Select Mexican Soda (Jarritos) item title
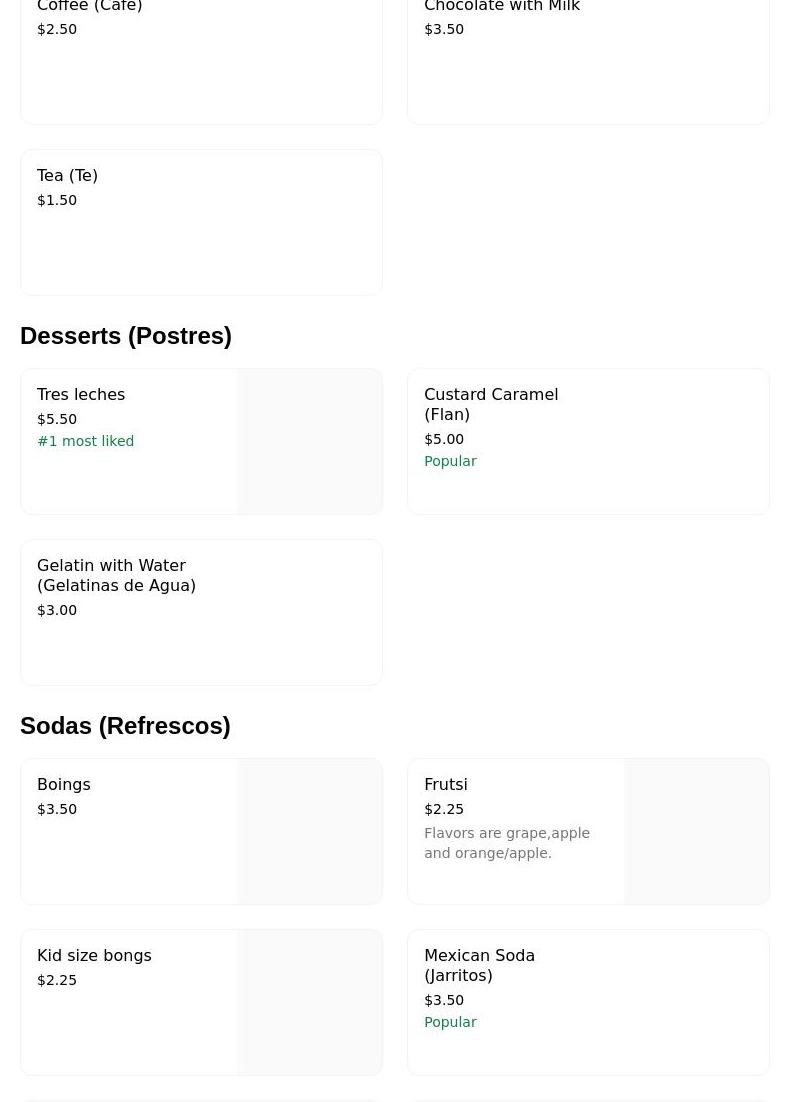The height and width of the screenshot is (1102, 804). click(479, 965)
